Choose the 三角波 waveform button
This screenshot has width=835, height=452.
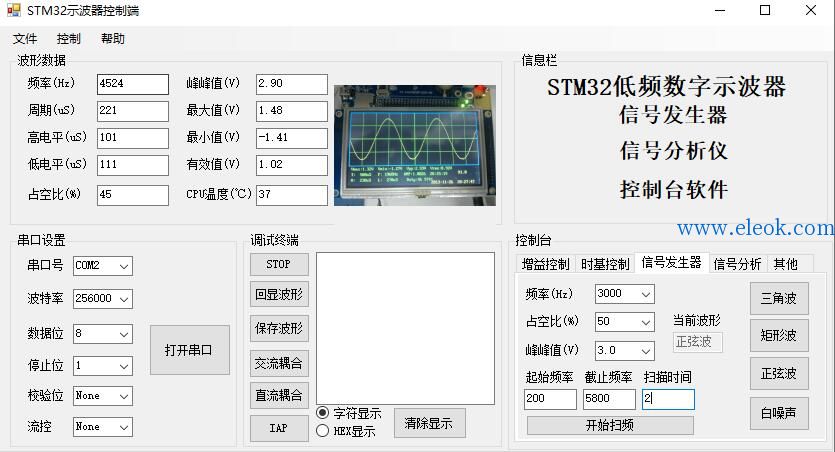(x=779, y=299)
